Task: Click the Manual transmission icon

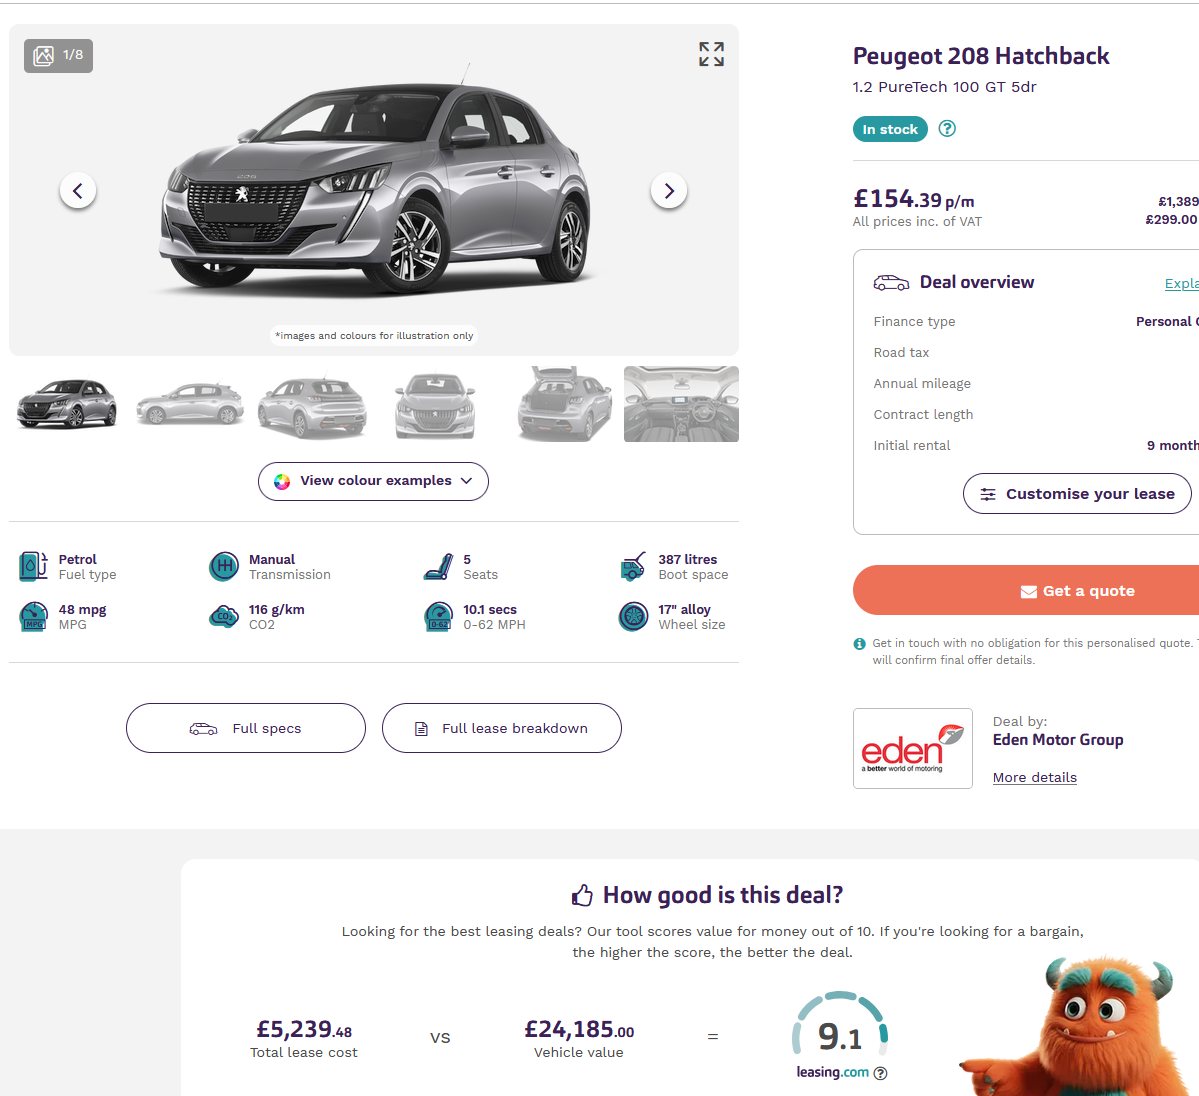Action: (x=224, y=567)
